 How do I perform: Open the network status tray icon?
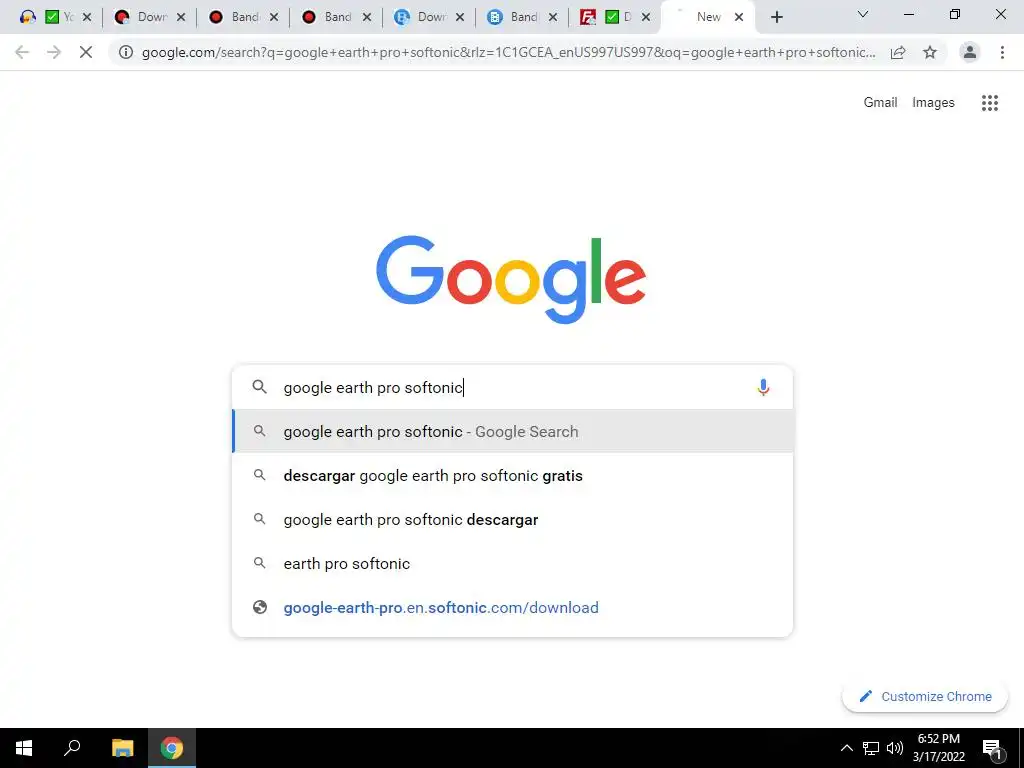[x=871, y=748]
